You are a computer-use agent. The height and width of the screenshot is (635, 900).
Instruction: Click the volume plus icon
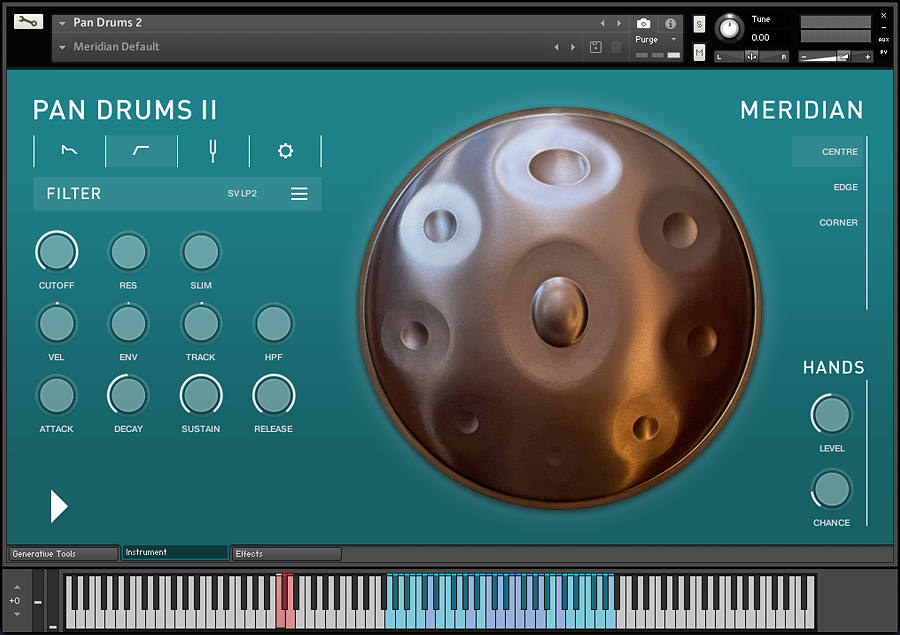tap(867, 57)
